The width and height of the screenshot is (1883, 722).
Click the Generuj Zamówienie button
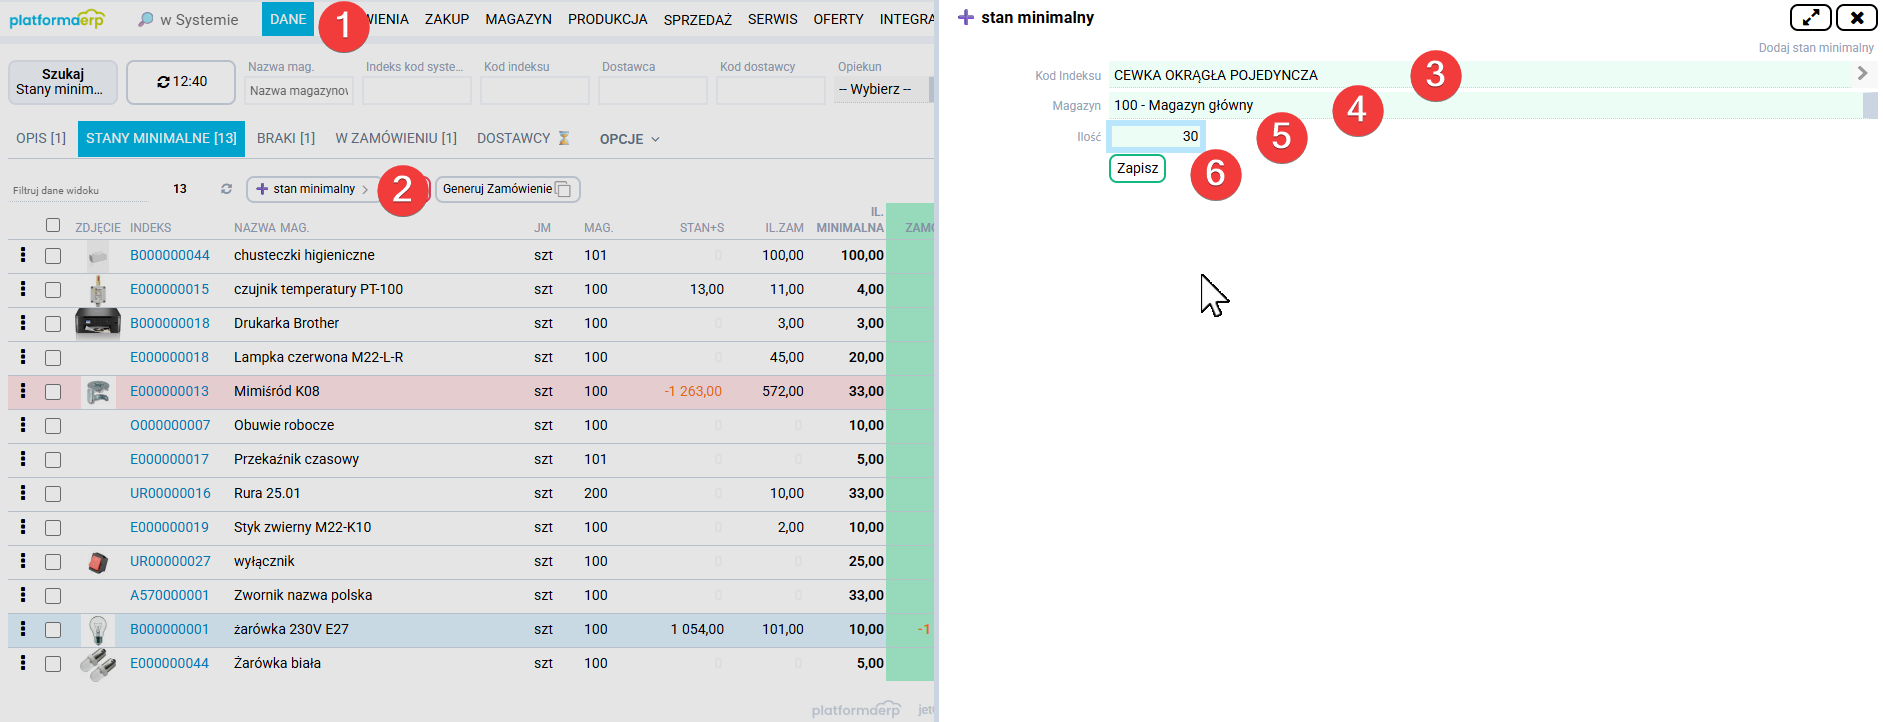(x=507, y=189)
